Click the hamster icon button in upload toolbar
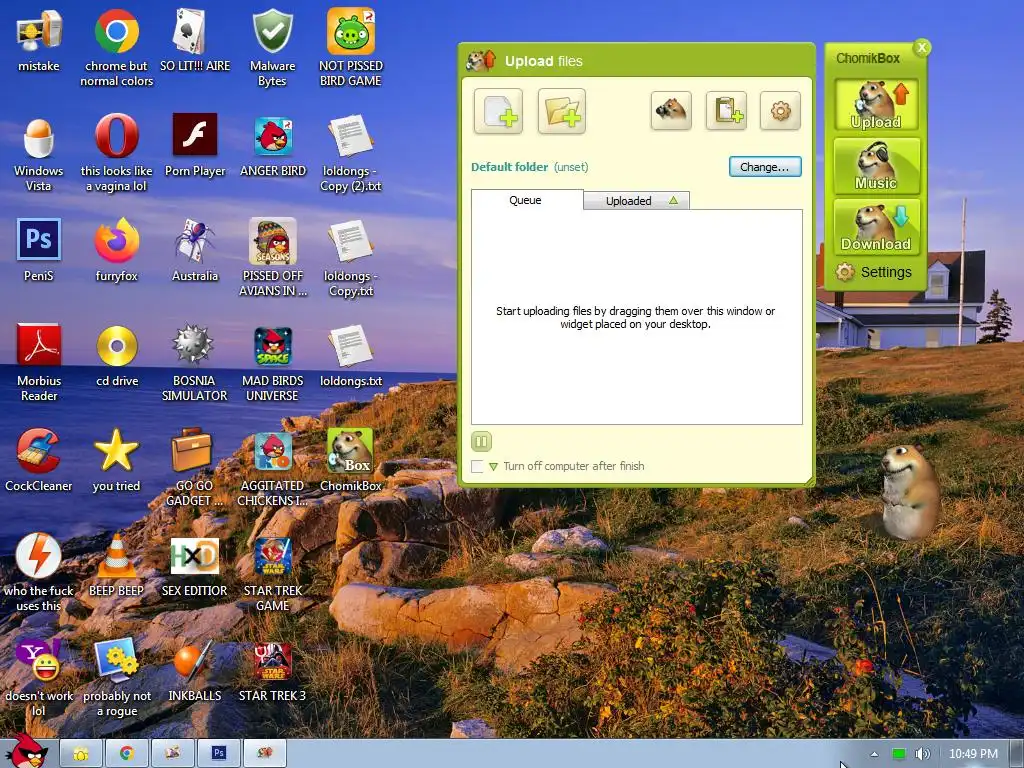This screenshot has width=1024, height=768. coord(671,110)
